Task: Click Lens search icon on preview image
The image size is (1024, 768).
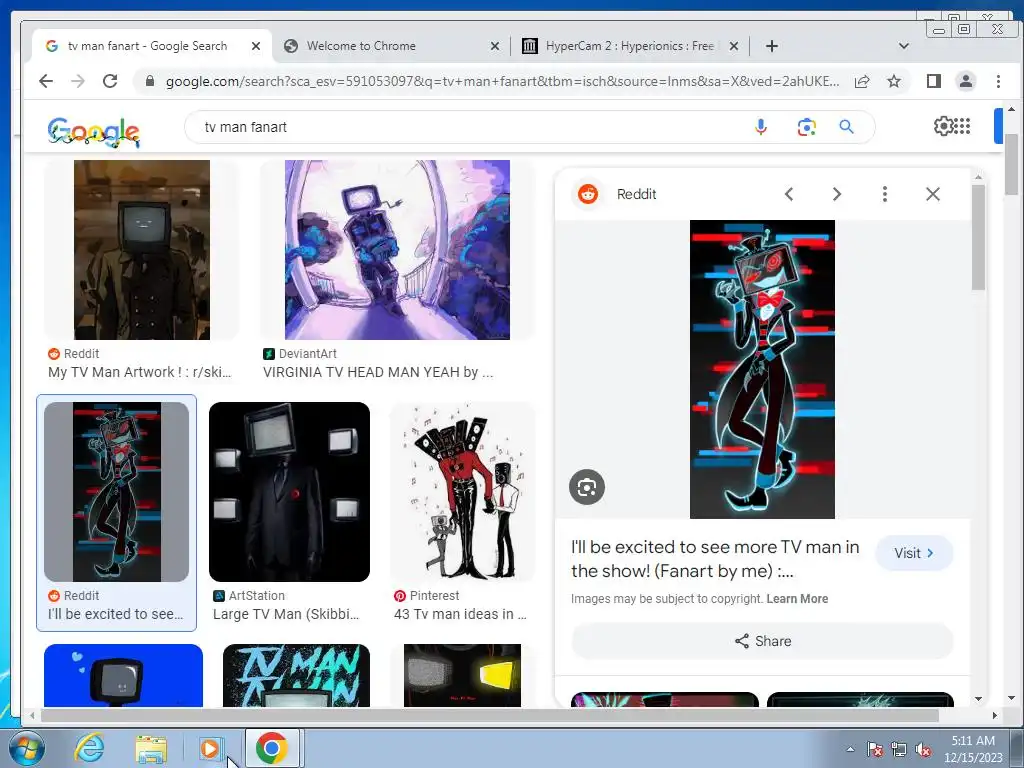Action: 586,487
